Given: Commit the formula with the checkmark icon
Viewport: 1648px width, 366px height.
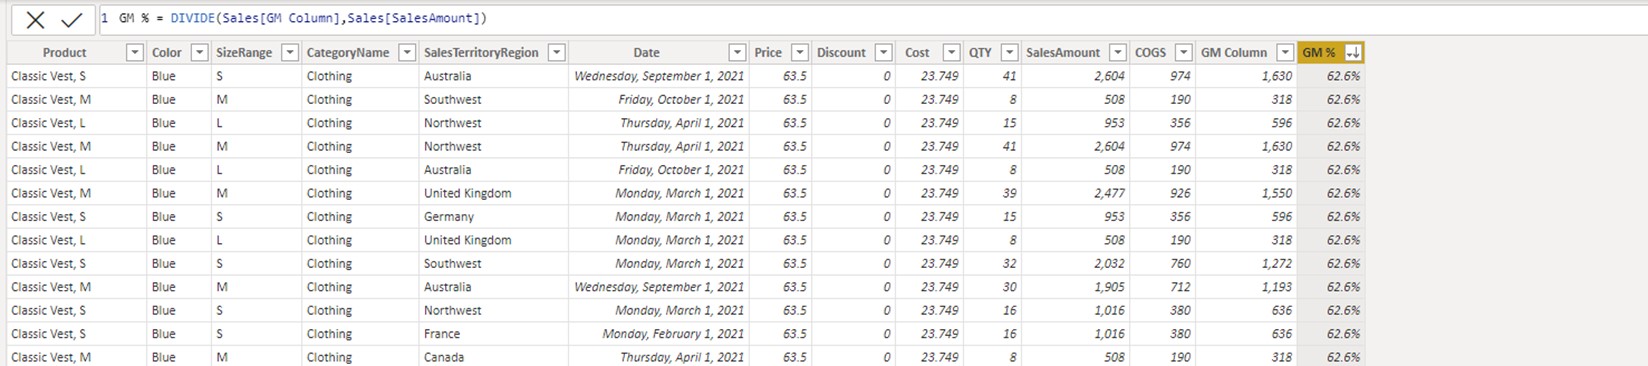Looking at the screenshot, I should point(71,19).
